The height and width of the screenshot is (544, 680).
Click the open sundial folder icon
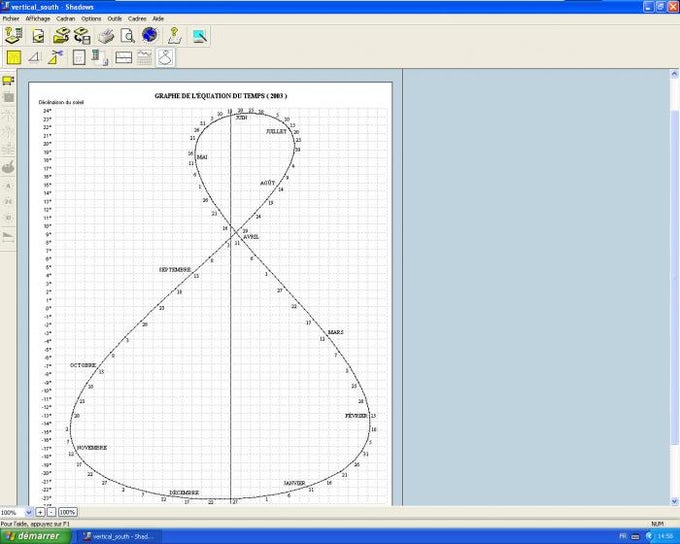coord(61,36)
